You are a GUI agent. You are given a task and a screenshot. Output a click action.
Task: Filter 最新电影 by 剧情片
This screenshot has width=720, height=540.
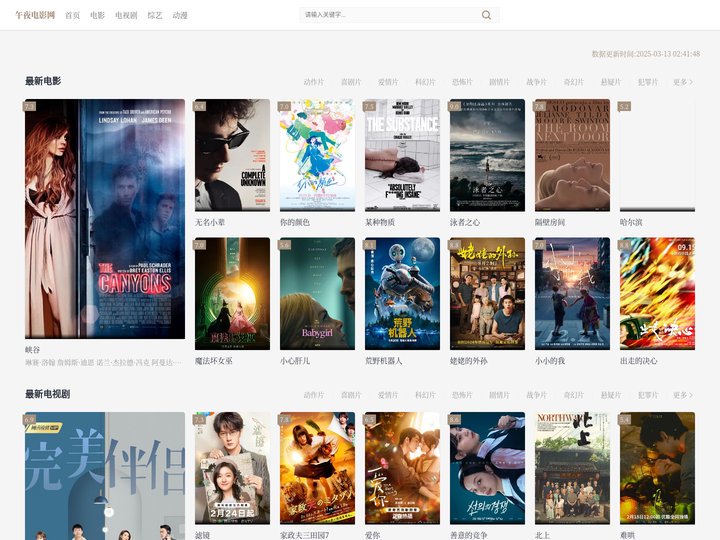click(x=499, y=82)
